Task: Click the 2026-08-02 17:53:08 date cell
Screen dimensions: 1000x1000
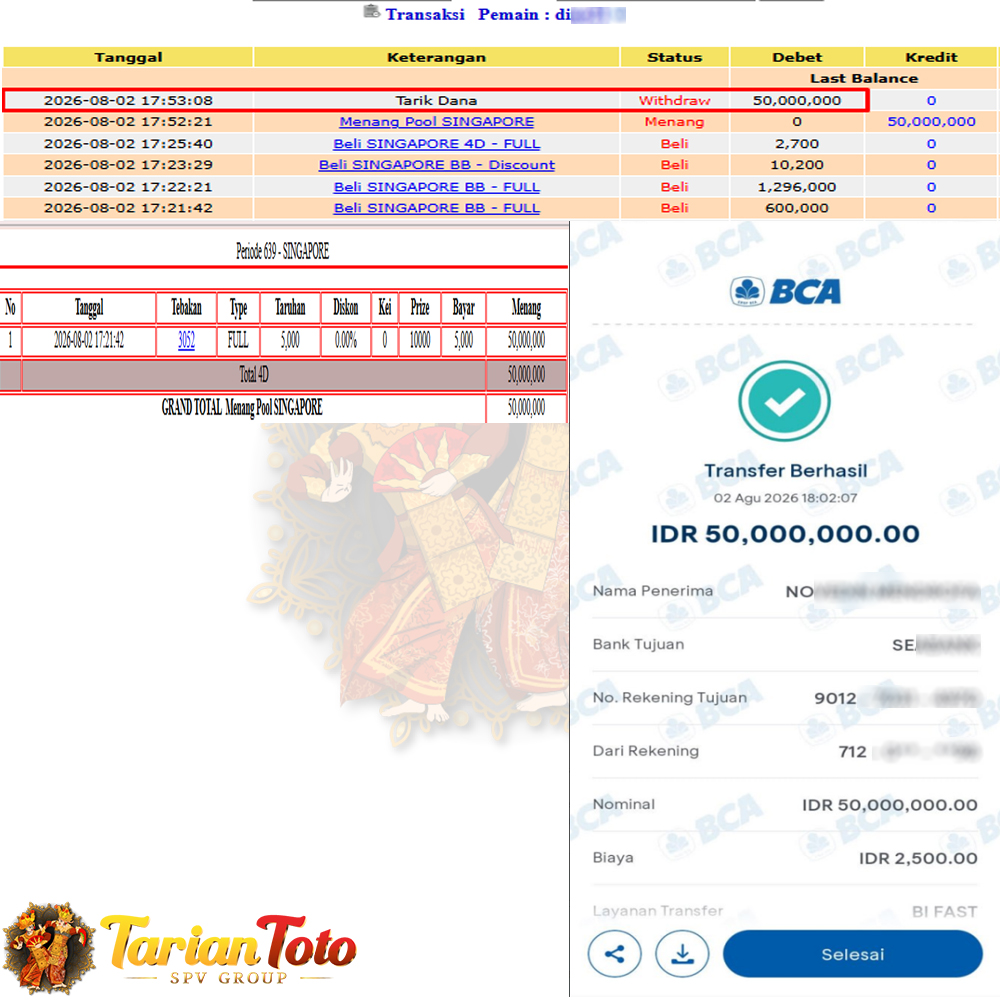Action: pyautogui.click(x=128, y=100)
